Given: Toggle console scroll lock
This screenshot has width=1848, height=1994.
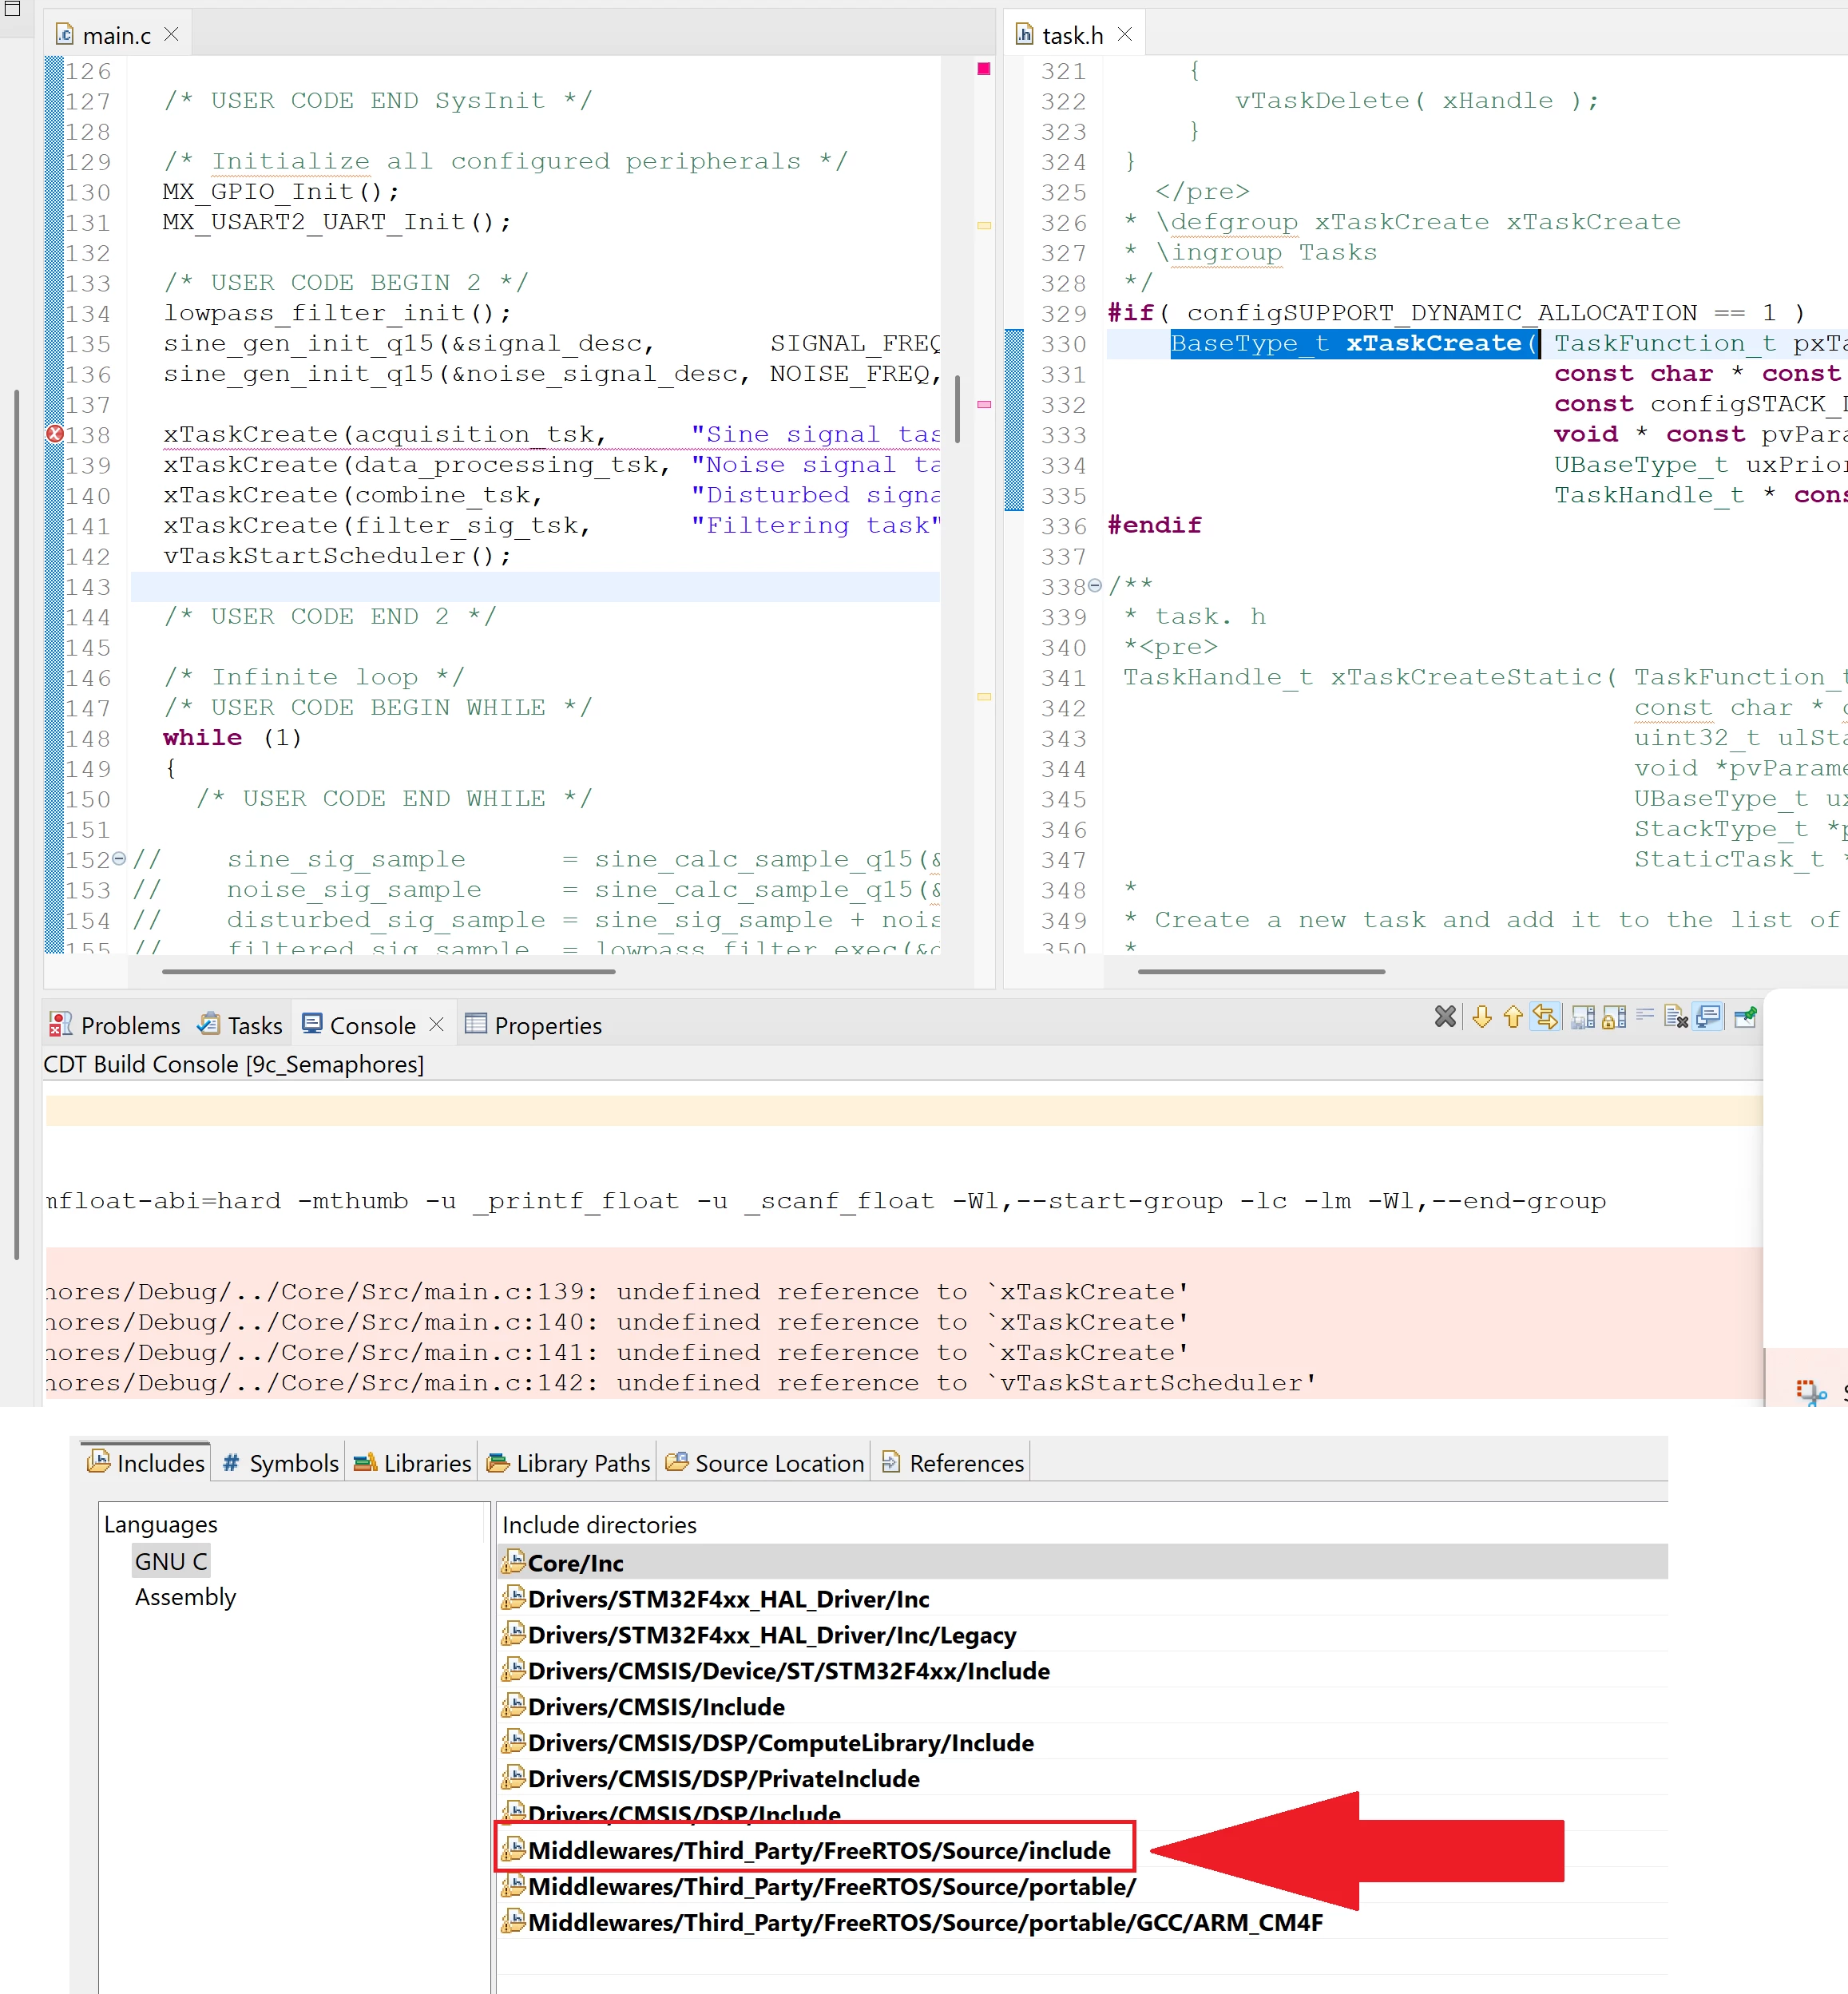Looking at the screenshot, I should point(1614,1017).
